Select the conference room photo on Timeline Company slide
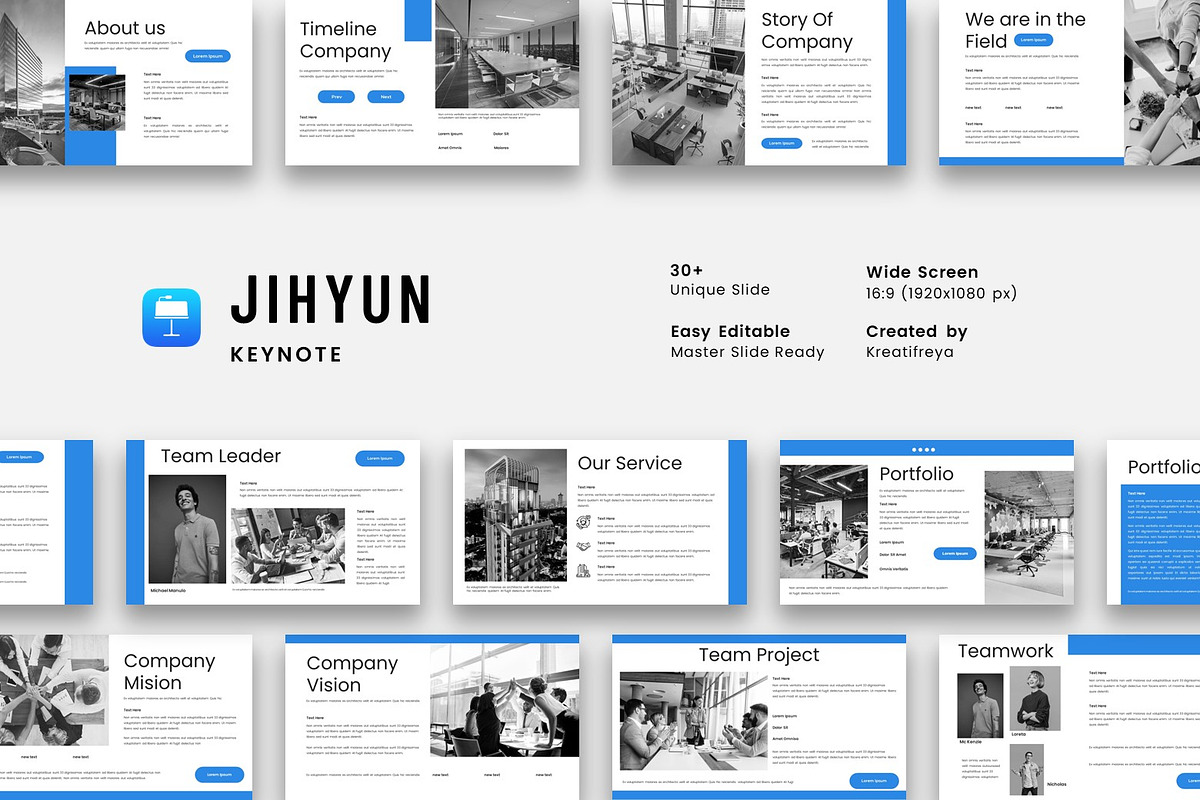Screen dimensions: 1200x800 [507, 54]
